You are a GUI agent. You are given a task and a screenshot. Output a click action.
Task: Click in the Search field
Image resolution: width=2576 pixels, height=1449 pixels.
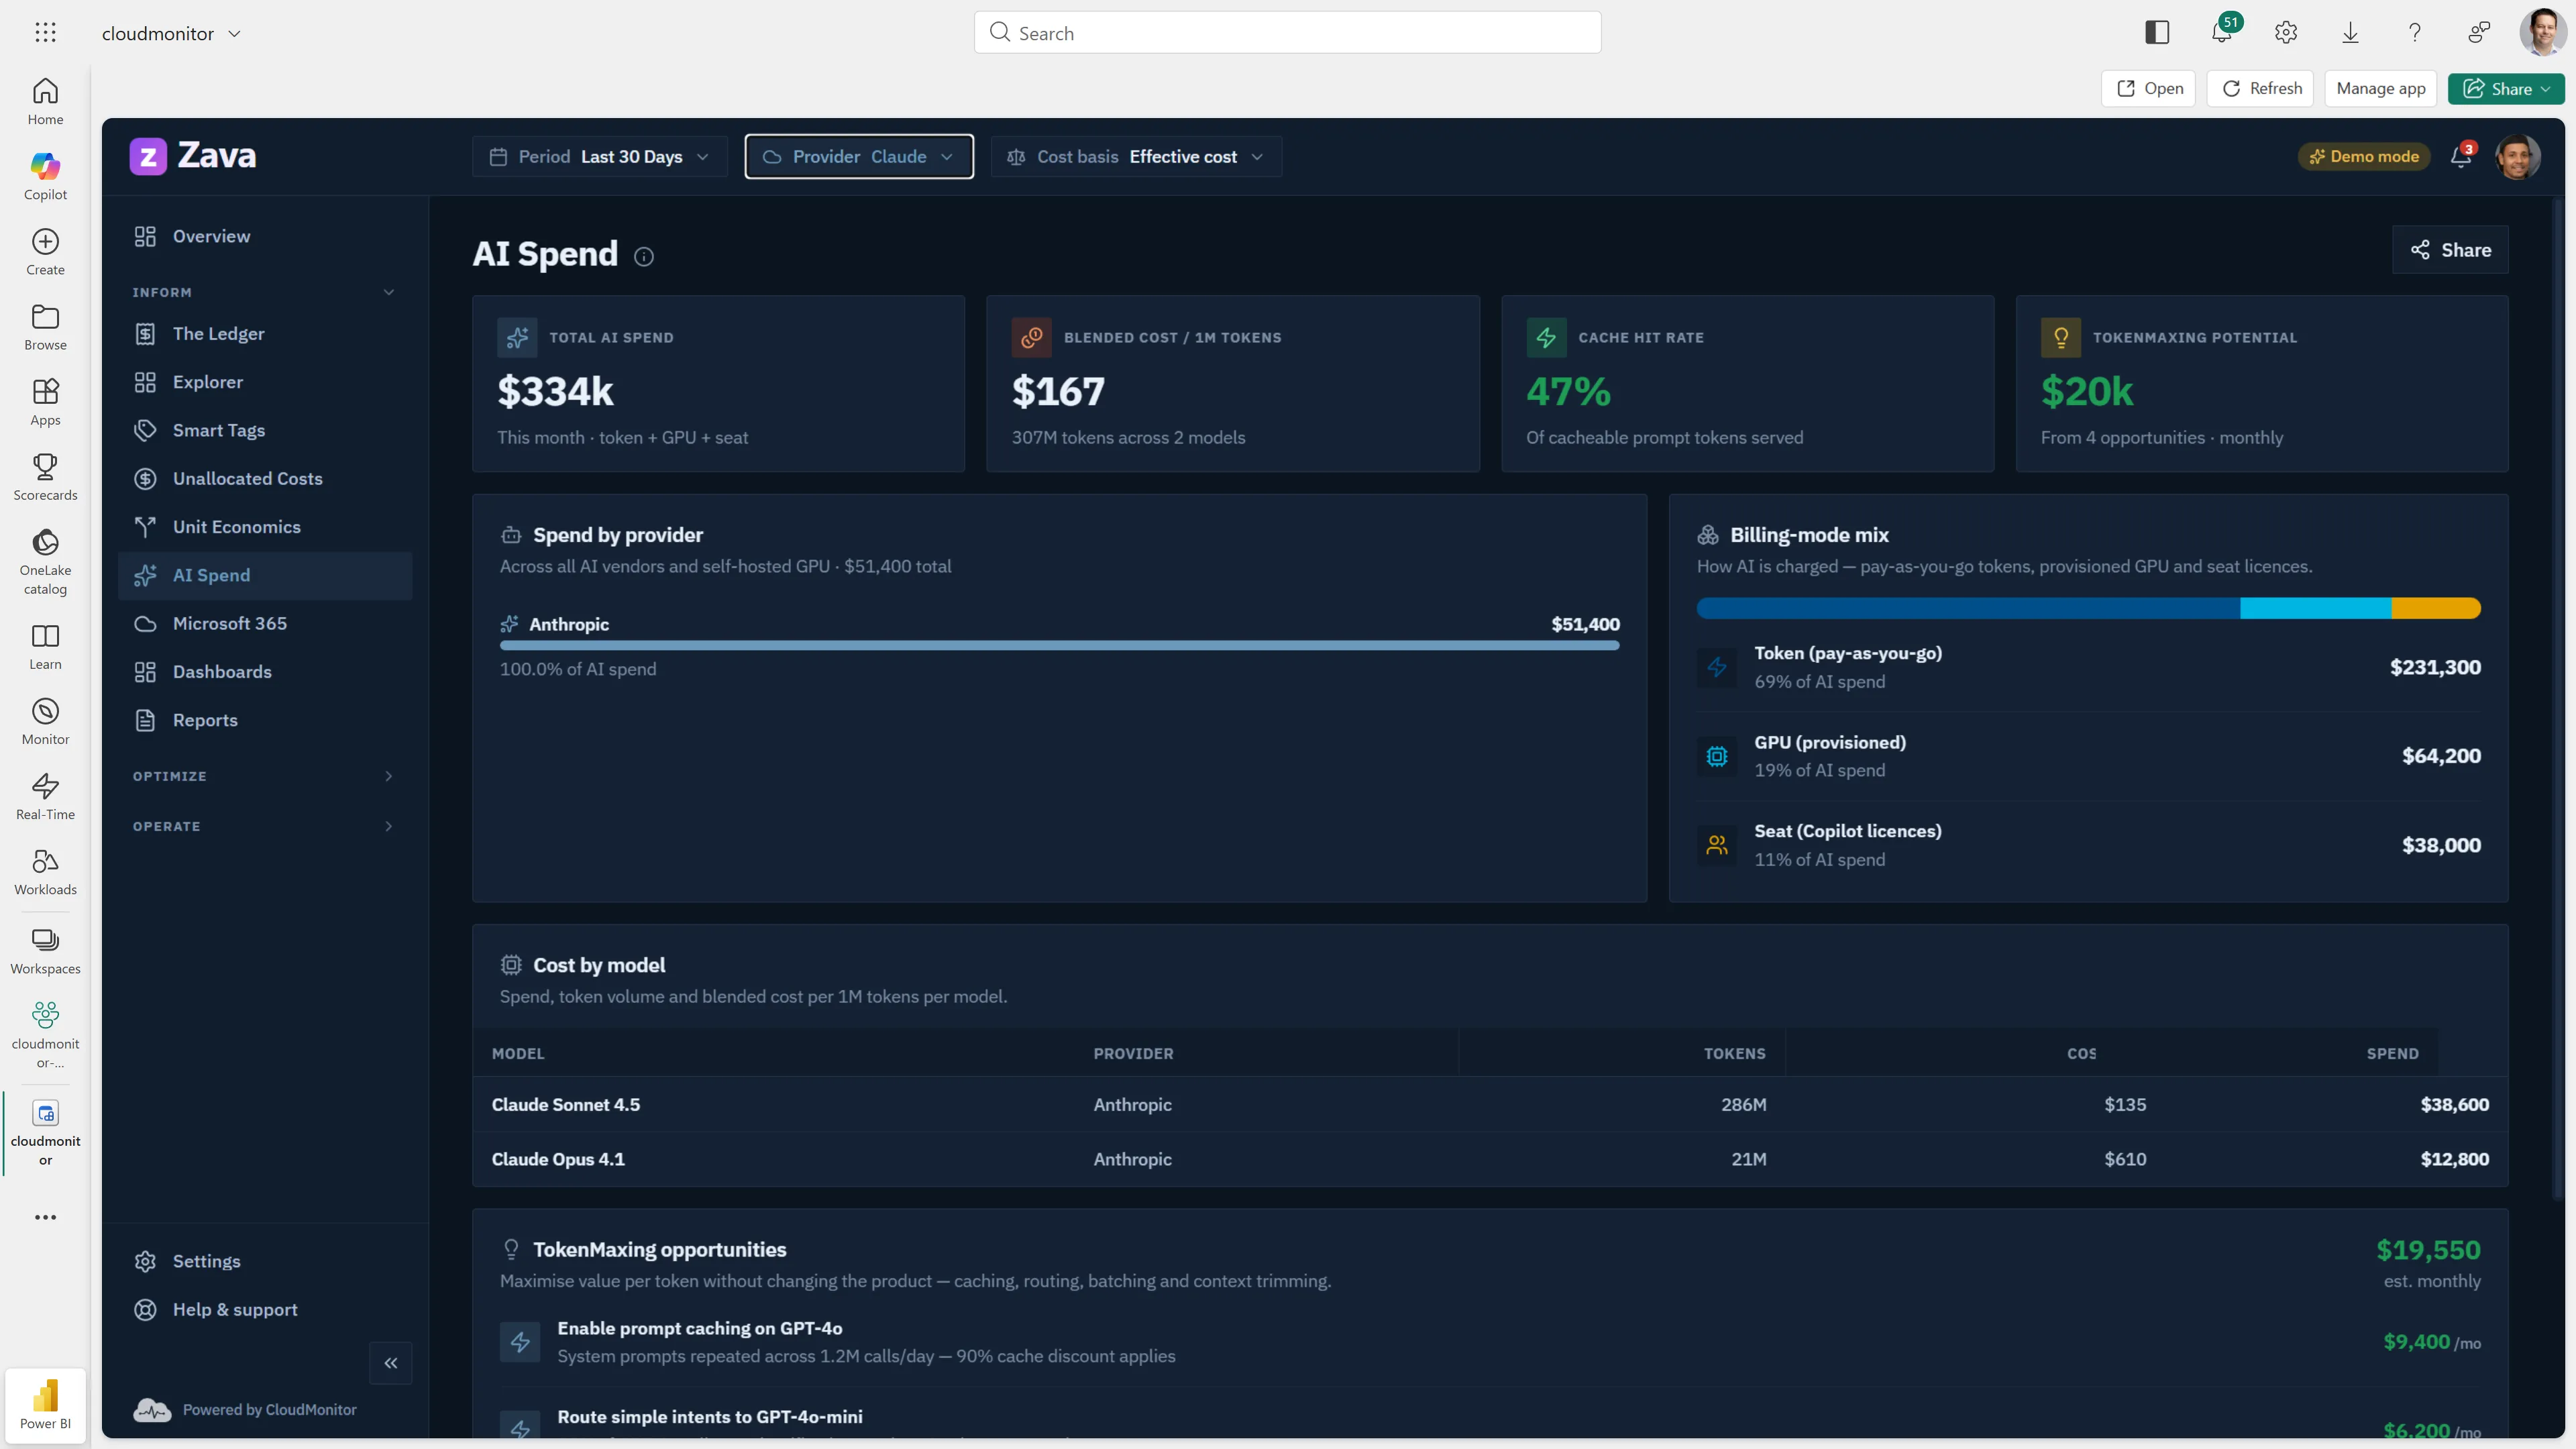[1287, 33]
